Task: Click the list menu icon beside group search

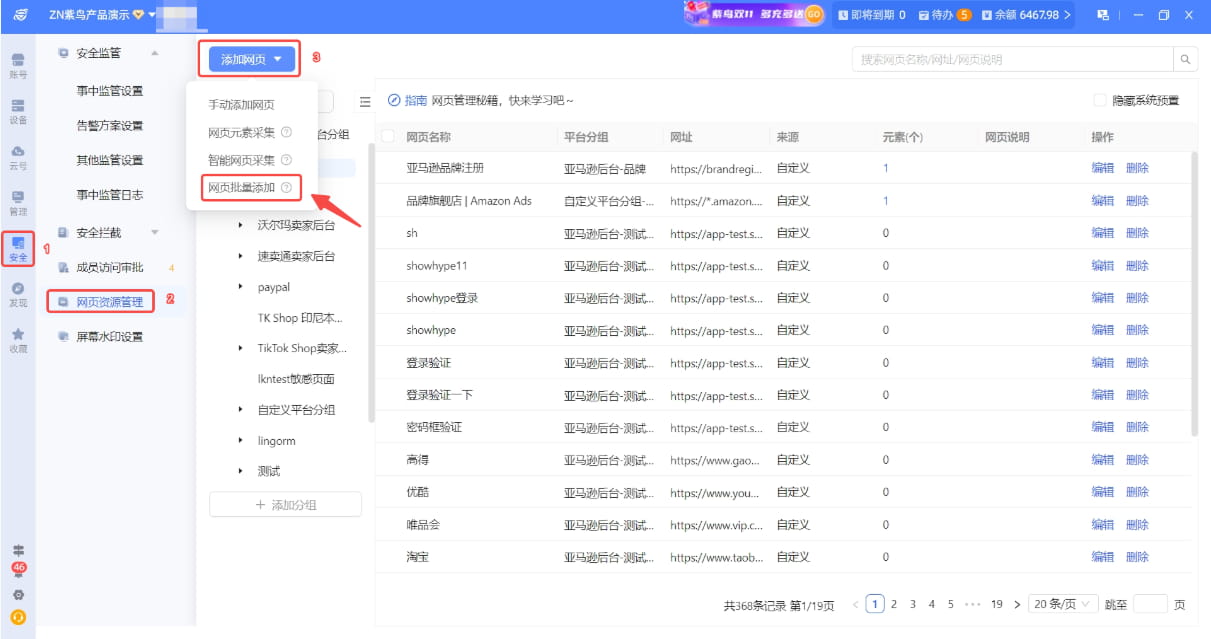Action: pyautogui.click(x=365, y=102)
